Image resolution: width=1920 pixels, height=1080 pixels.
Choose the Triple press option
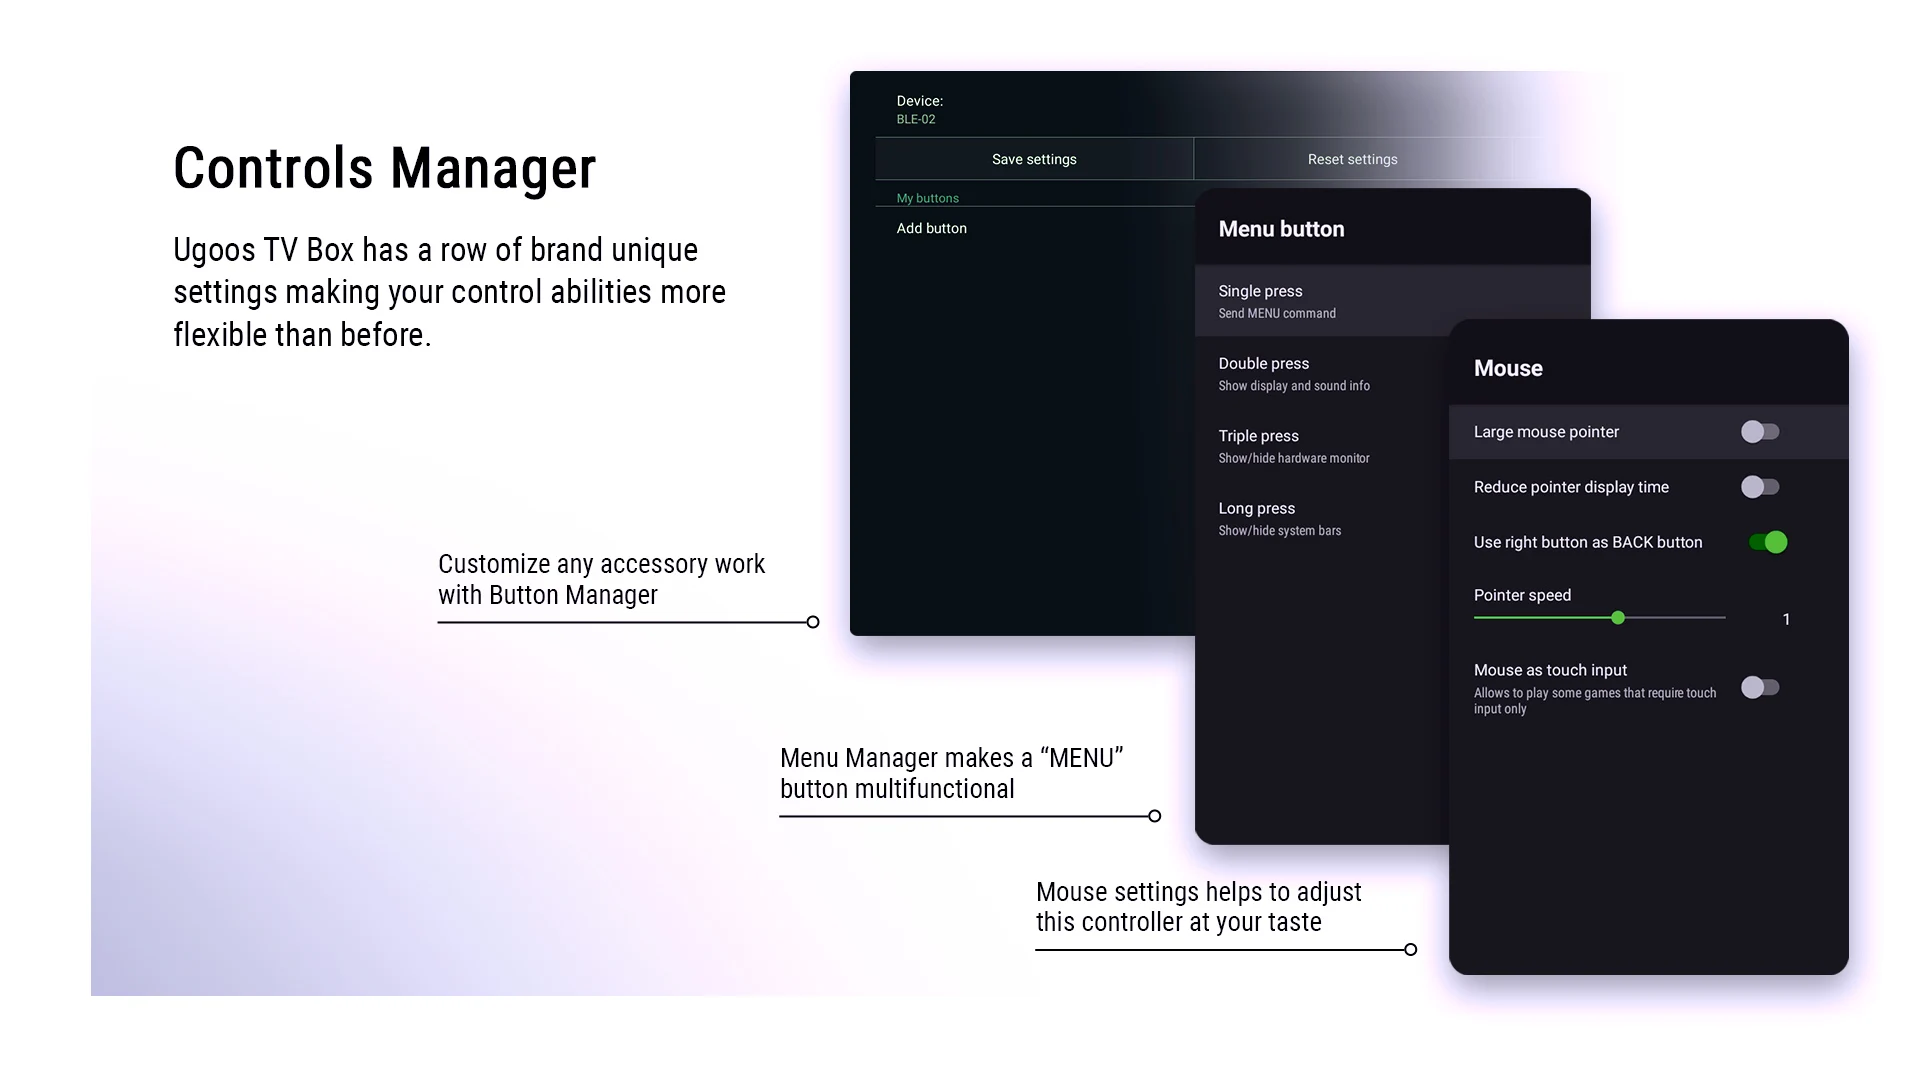(x=1321, y=446)
